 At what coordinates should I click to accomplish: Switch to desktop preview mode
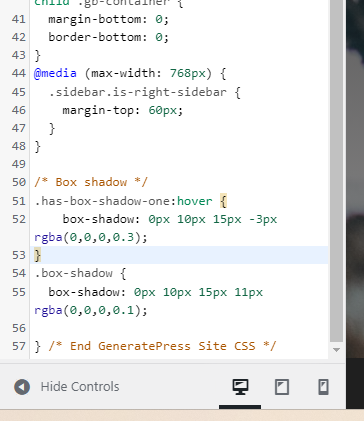coord(240,387)
